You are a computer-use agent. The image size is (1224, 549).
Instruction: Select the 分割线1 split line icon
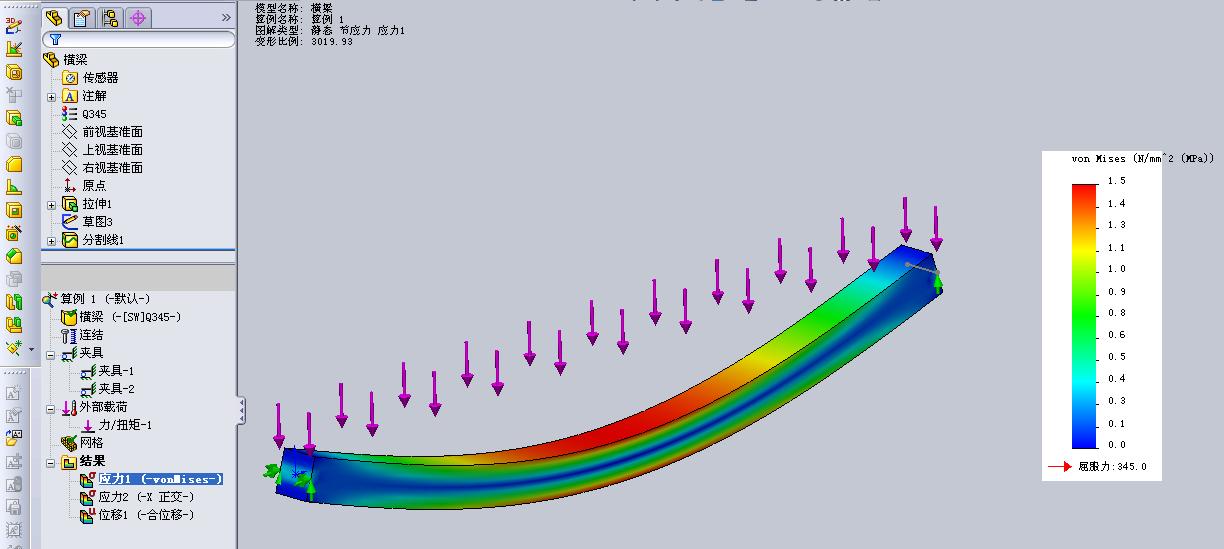(x=70, y=240)
